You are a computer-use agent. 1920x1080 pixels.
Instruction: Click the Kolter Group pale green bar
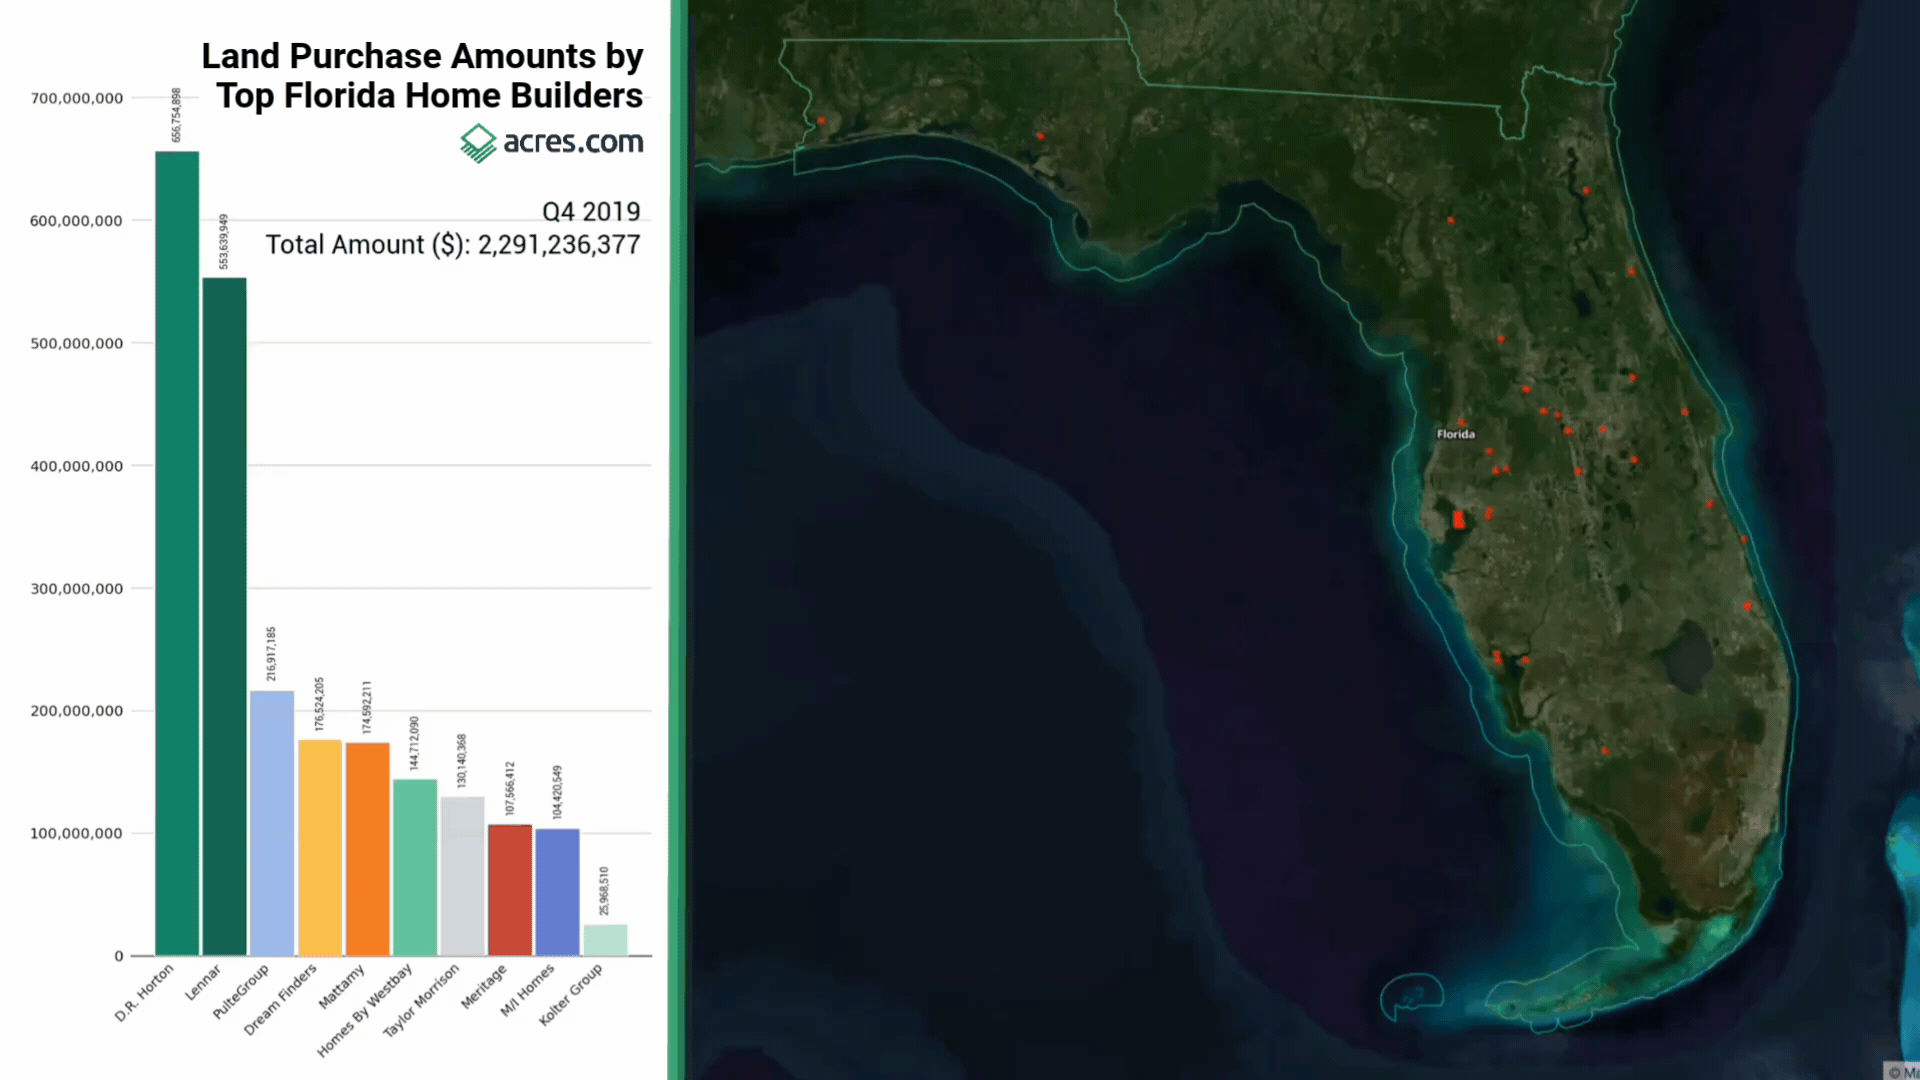click(605, 940)
